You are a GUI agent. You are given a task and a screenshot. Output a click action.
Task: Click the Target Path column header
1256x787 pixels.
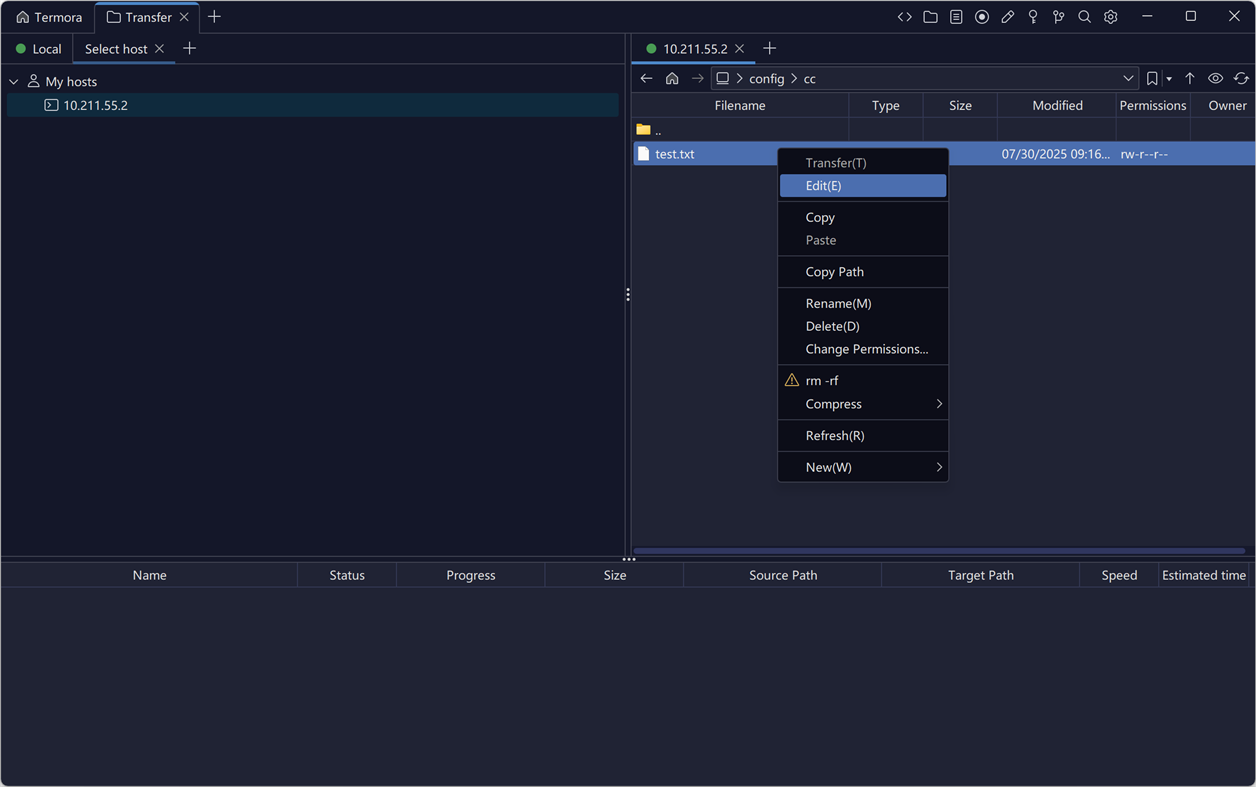point(981,575)
